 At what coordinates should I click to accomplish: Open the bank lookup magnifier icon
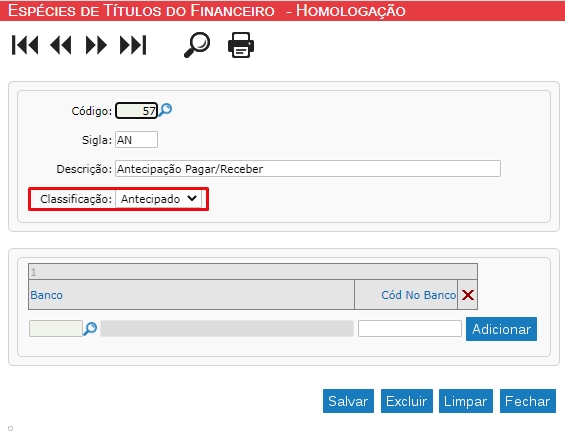(x=90, y=329)
